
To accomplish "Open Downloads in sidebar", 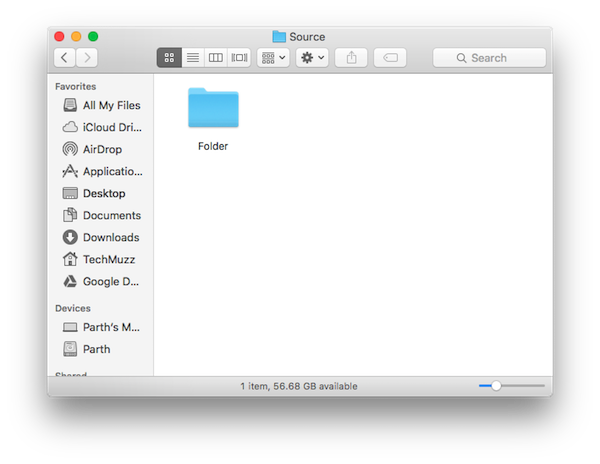I will 102,237.
